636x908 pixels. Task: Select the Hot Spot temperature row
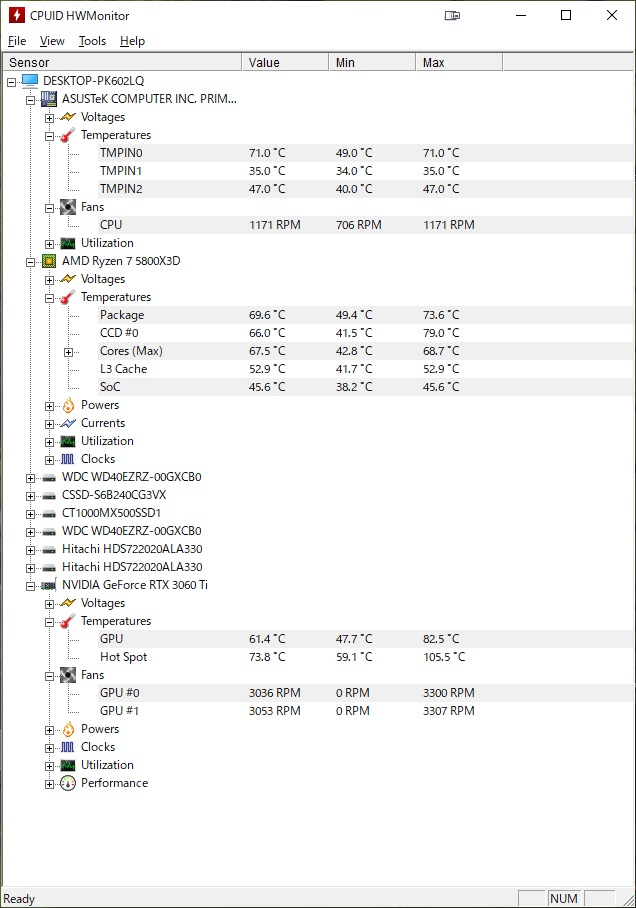coord(365,657)
